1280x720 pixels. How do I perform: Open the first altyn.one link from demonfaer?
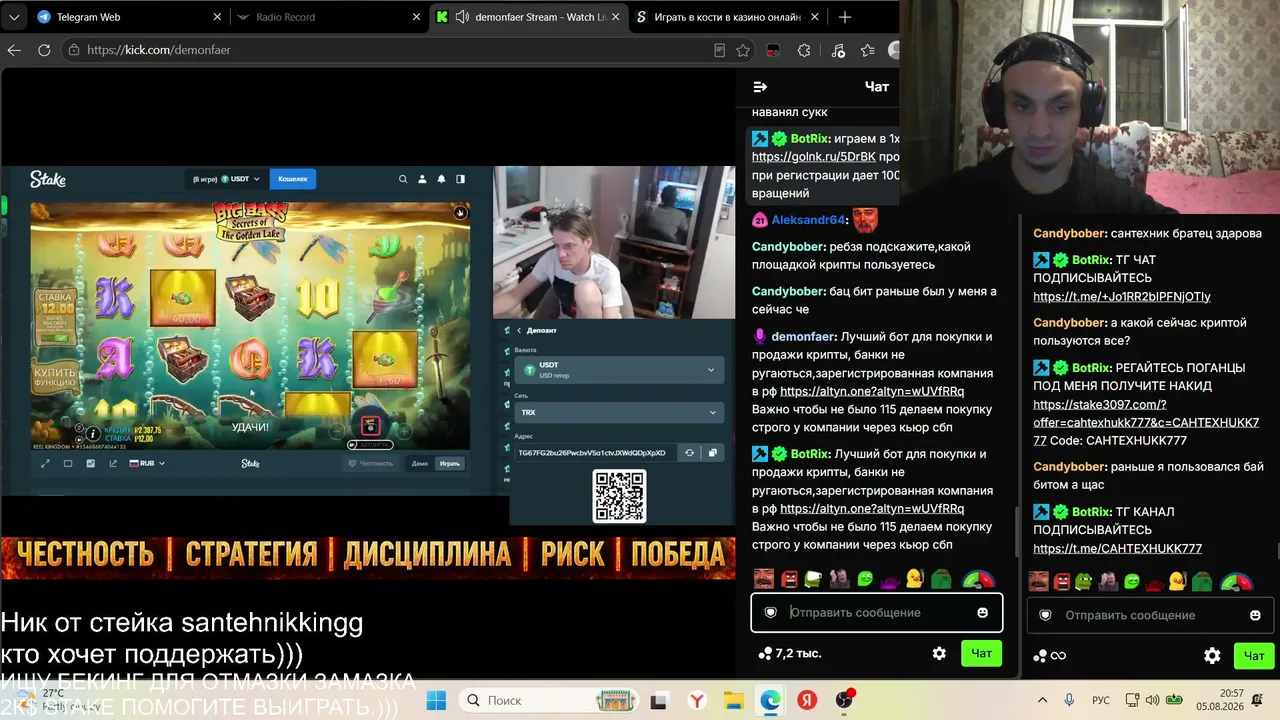(x=872, y=391)
